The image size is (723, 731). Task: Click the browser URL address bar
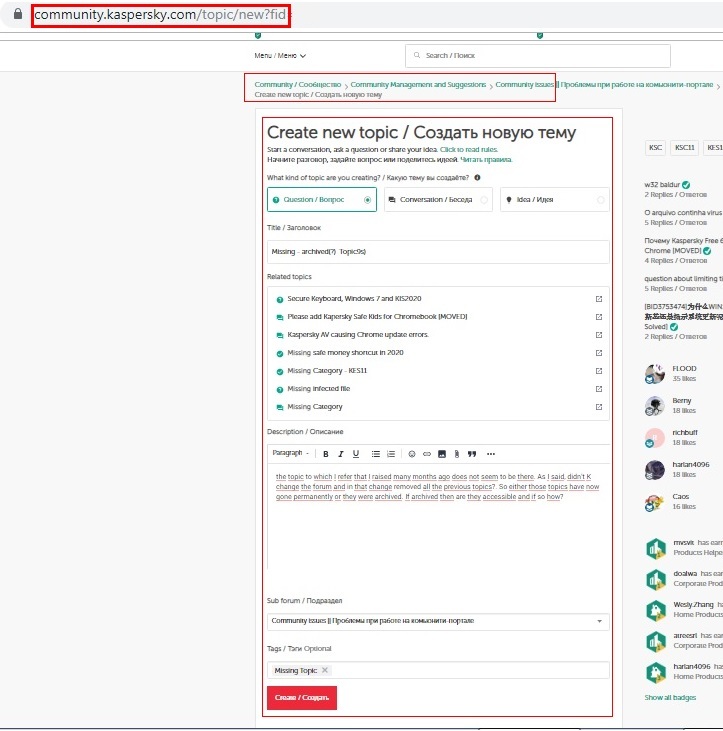161,15
